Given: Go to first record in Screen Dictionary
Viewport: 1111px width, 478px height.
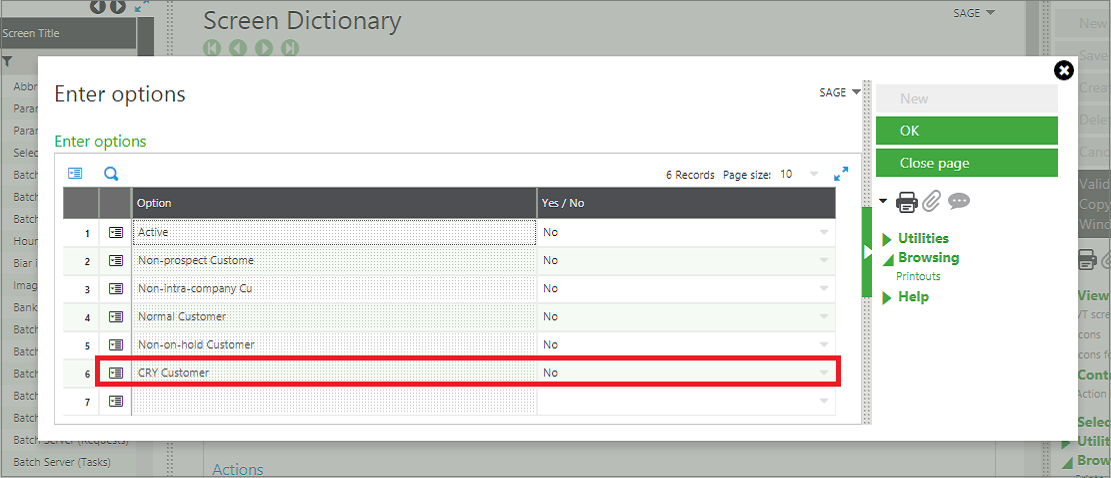Looking at the screenshot, I should [212, 48].
